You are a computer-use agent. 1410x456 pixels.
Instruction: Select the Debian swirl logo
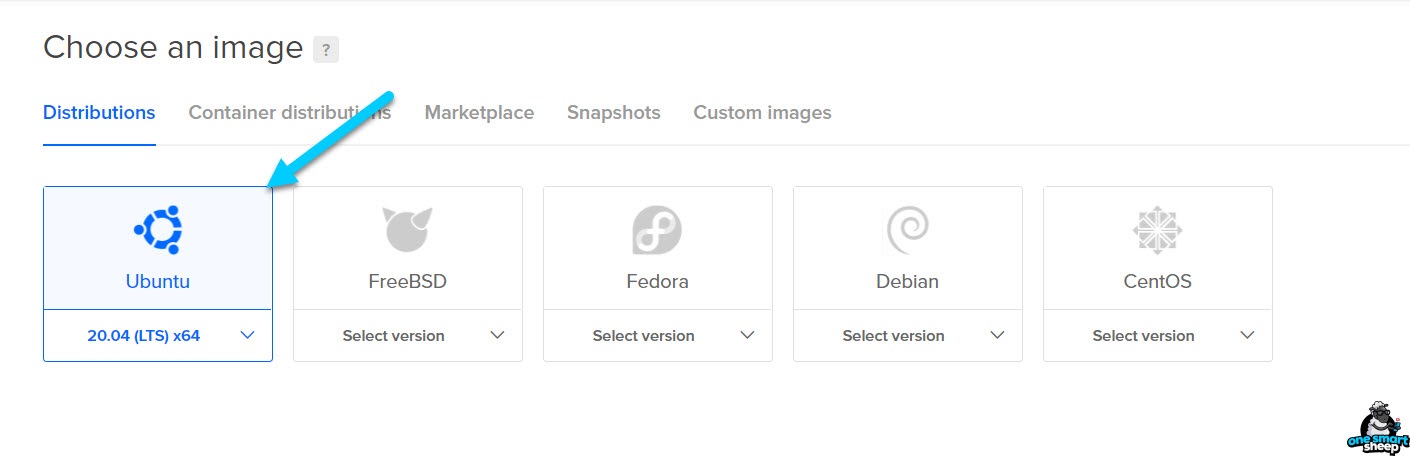point(907,230)
